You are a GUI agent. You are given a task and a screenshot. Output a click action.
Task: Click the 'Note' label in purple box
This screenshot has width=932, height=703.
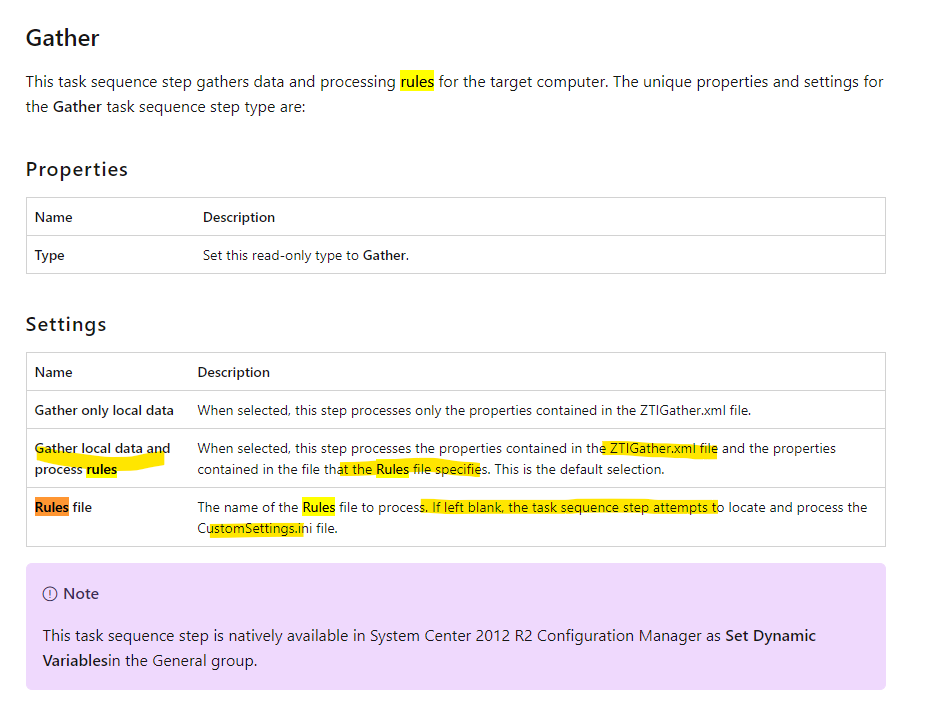point(81,594)
